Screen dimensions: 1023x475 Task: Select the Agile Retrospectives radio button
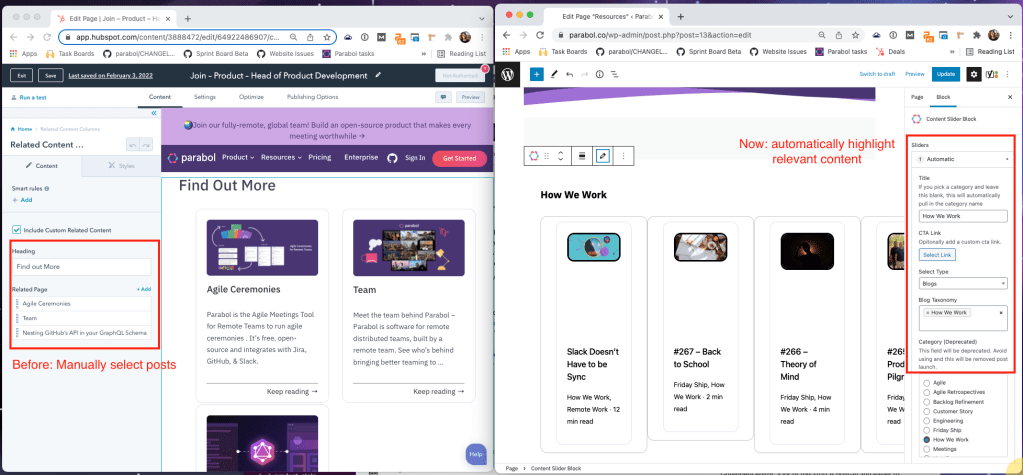point(926,392)
